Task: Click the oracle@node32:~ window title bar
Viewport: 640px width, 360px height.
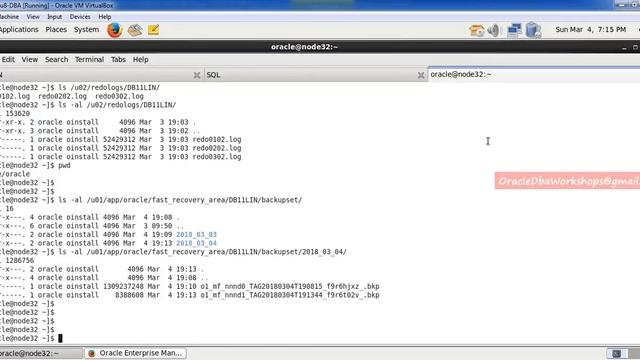Action: point(304,47)
